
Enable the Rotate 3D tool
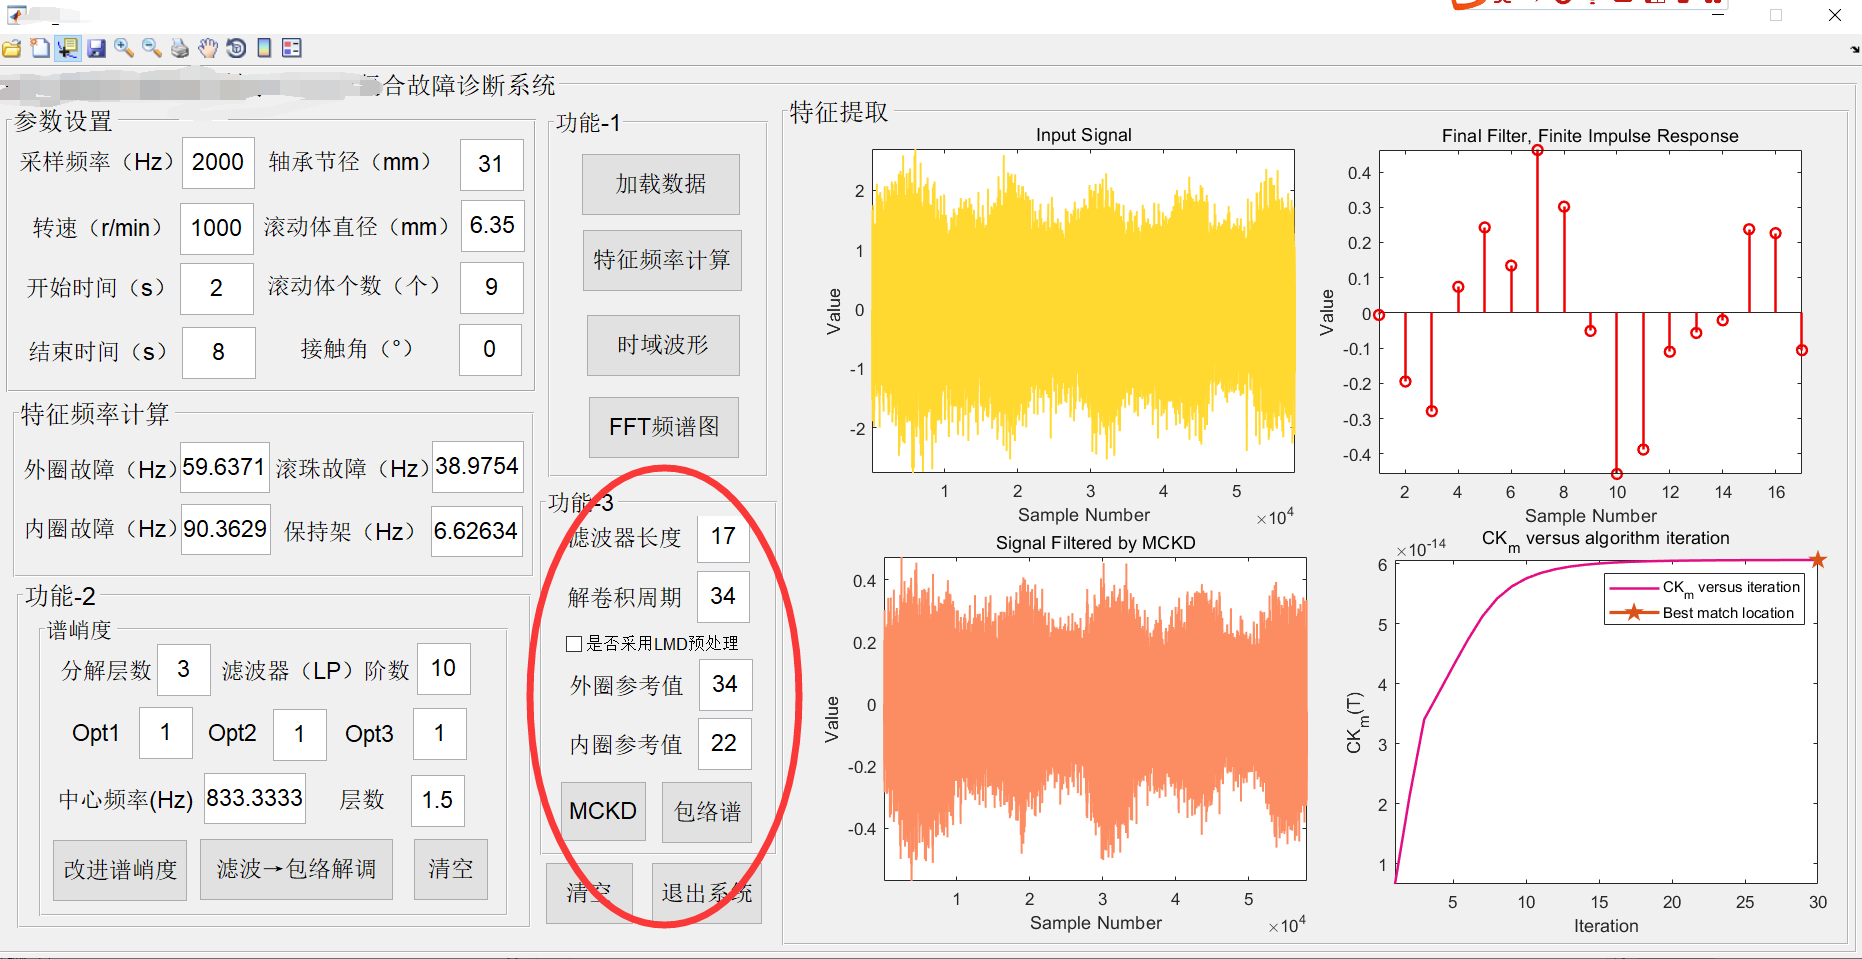point(236,48)
